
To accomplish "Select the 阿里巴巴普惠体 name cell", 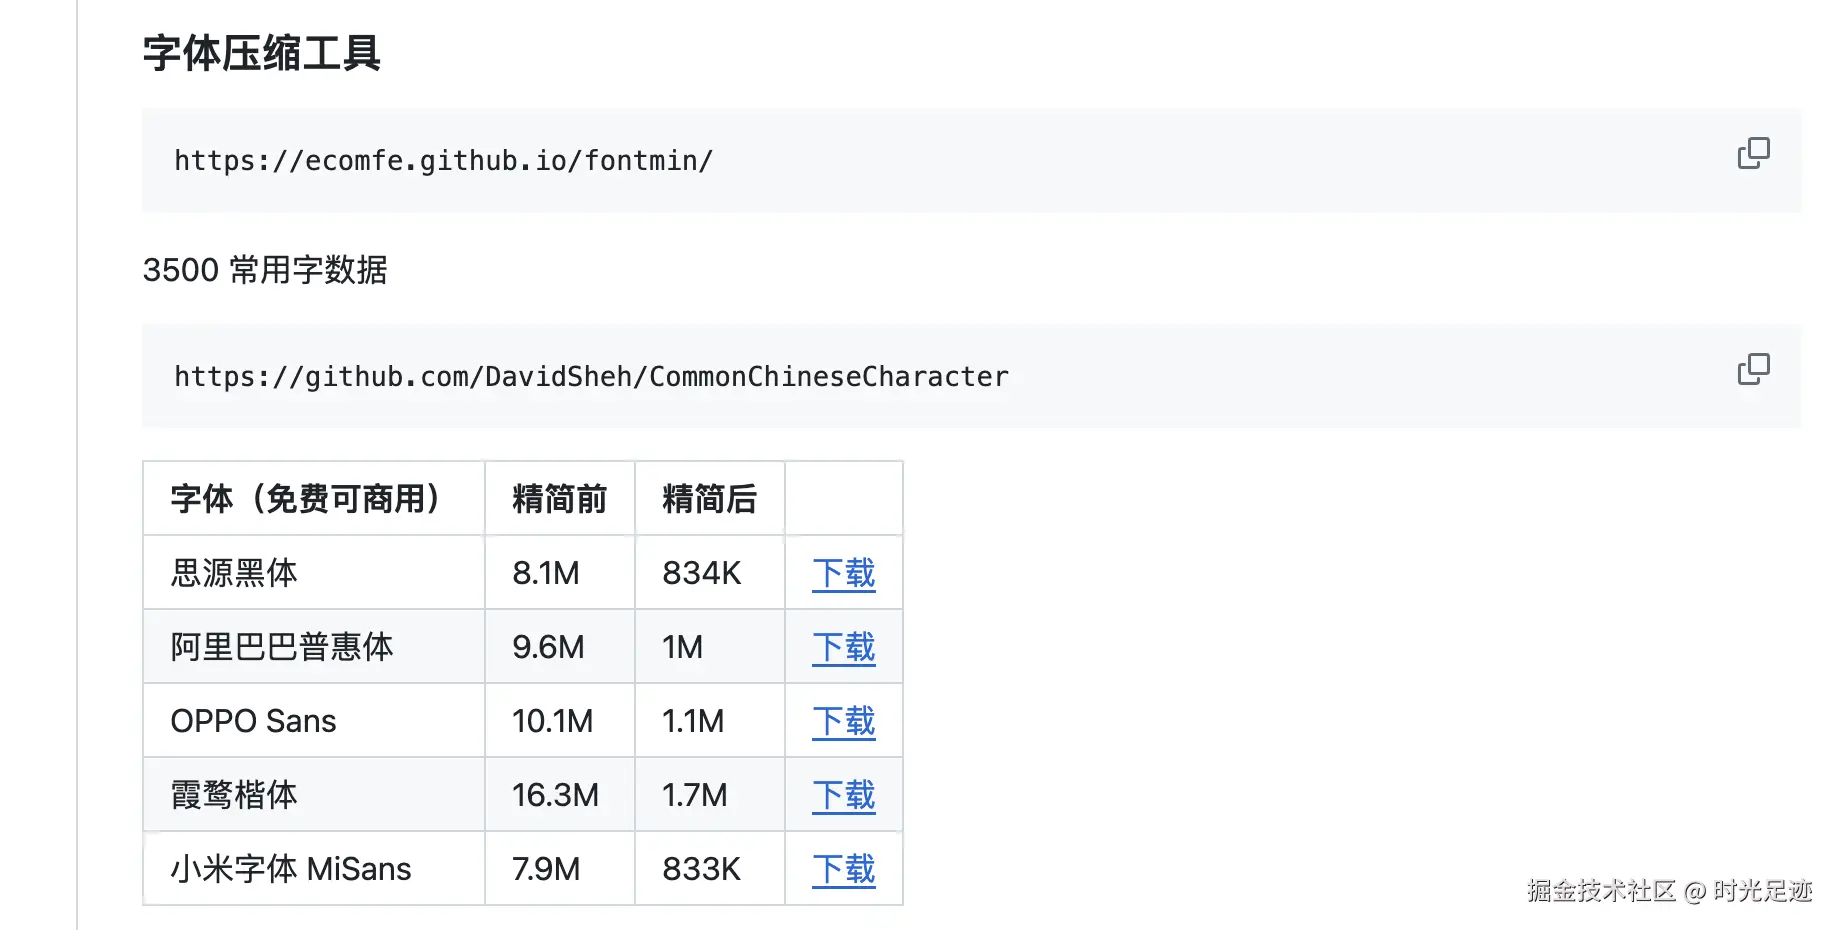I will click(x=282, y=647).
